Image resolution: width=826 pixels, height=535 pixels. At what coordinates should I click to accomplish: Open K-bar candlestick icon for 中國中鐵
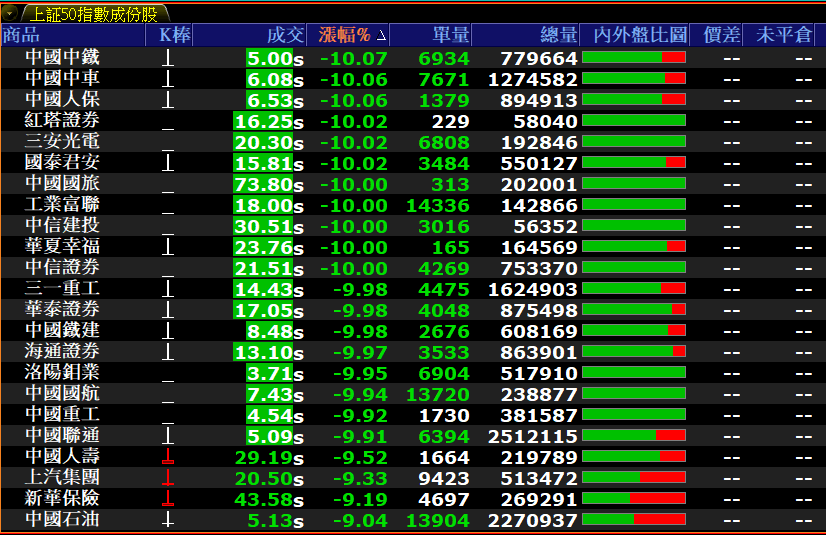[x=168, y=58]
